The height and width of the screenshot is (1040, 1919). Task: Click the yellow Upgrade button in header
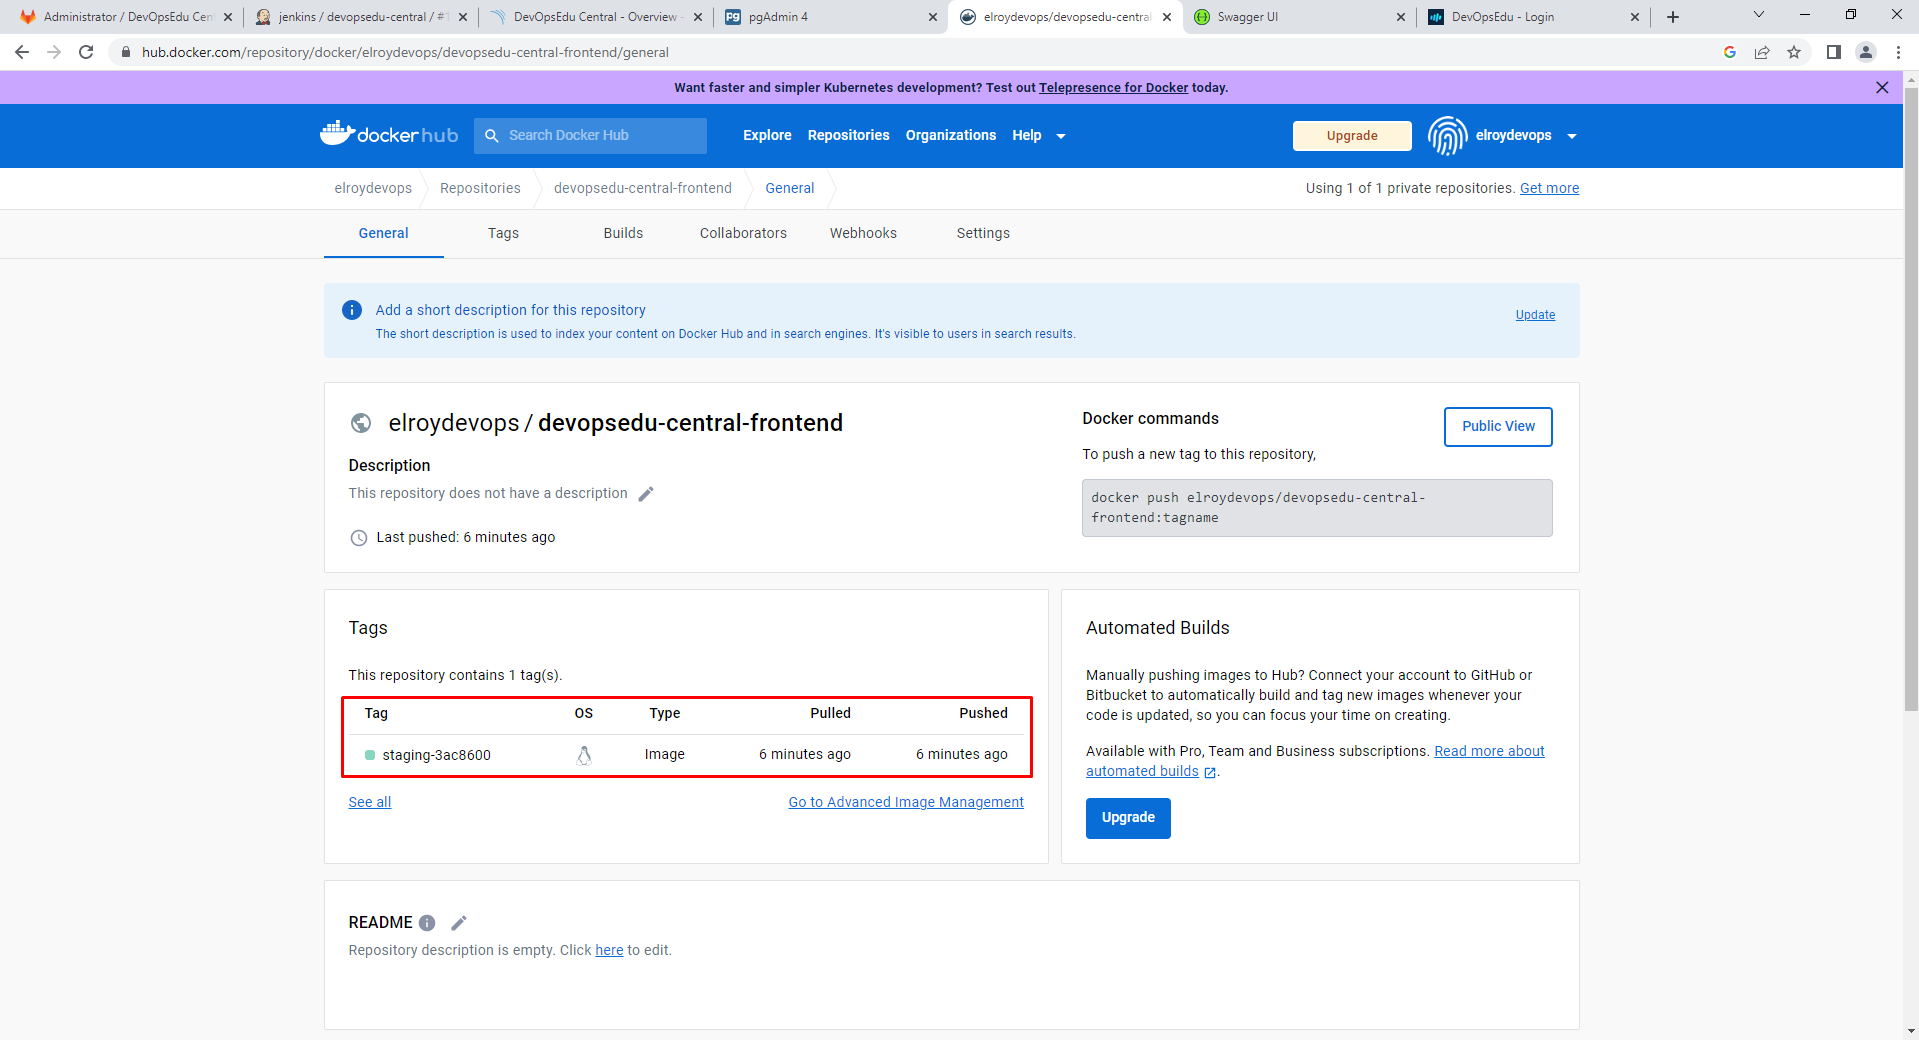1352,136
